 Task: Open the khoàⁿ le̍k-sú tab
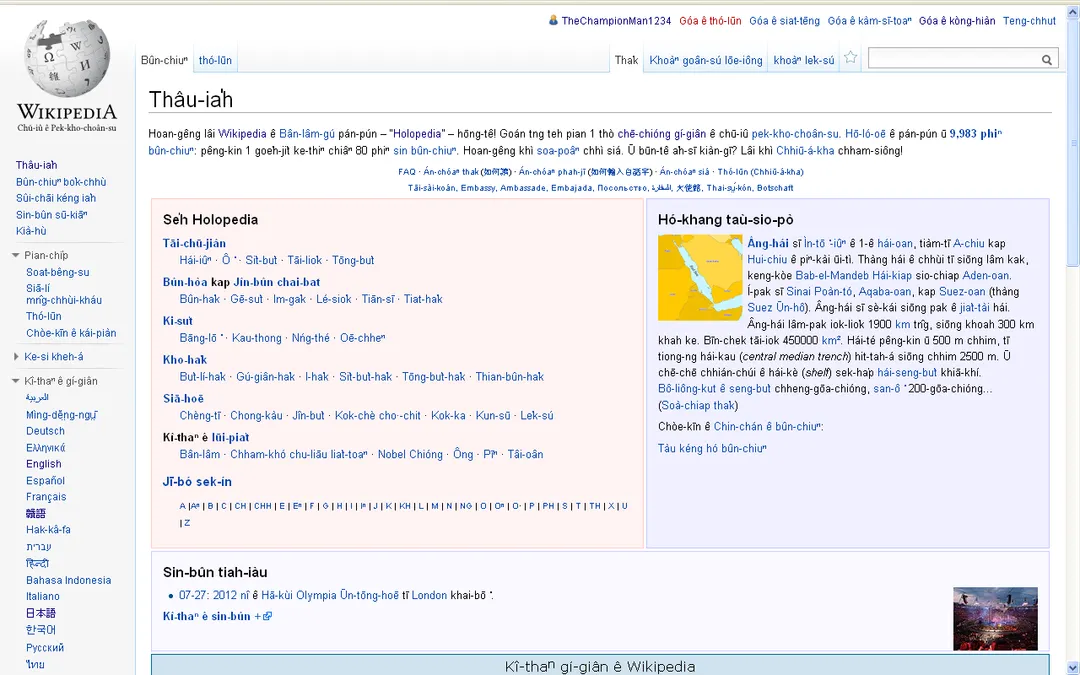[803, 61]
